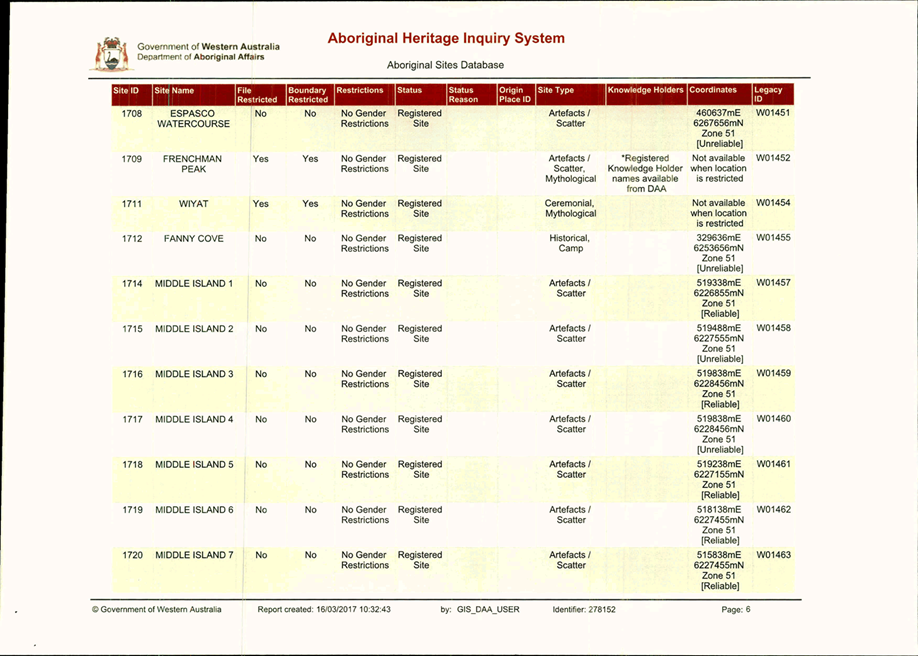Select 'WIYAT' site name
918x656 pixels.
[x=193, y=204]
